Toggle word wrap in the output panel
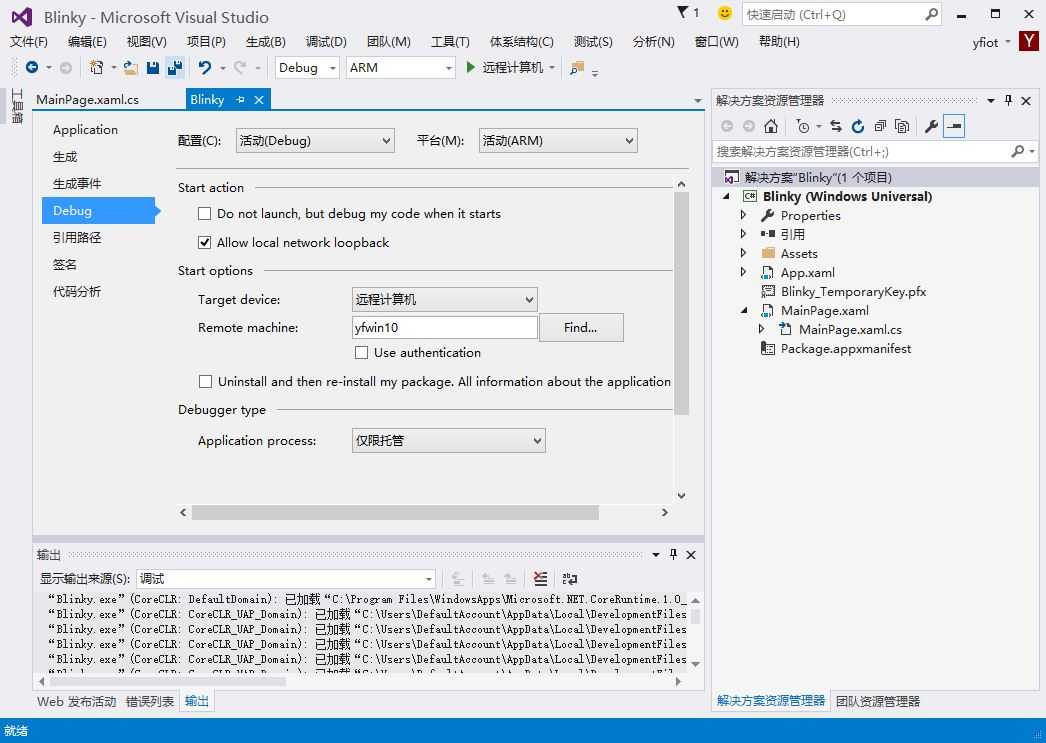 tap(570, 579)
